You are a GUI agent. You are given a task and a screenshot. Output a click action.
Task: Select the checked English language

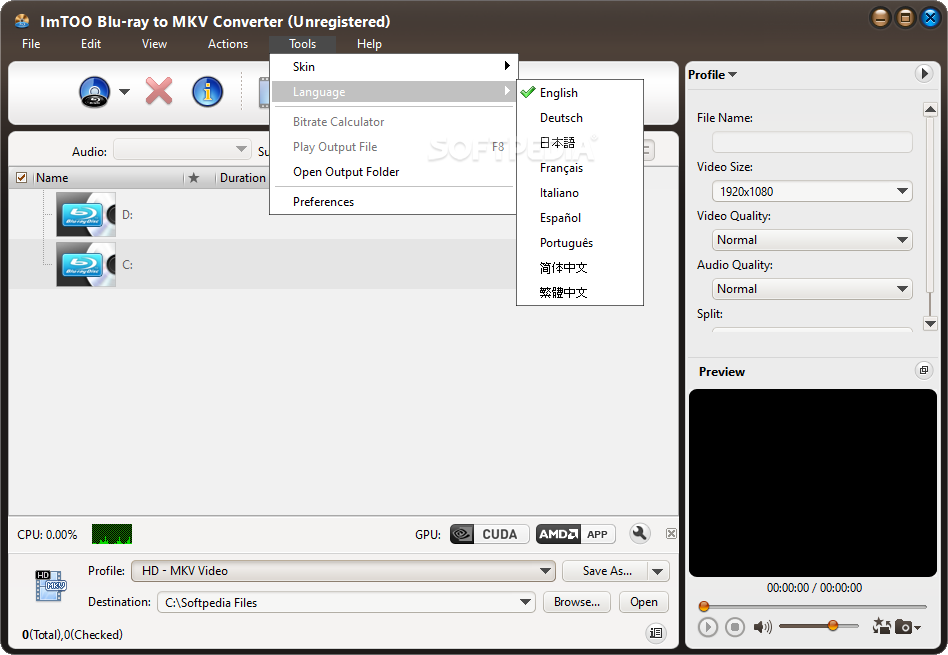pyautogui.click(x=580, y=93)
